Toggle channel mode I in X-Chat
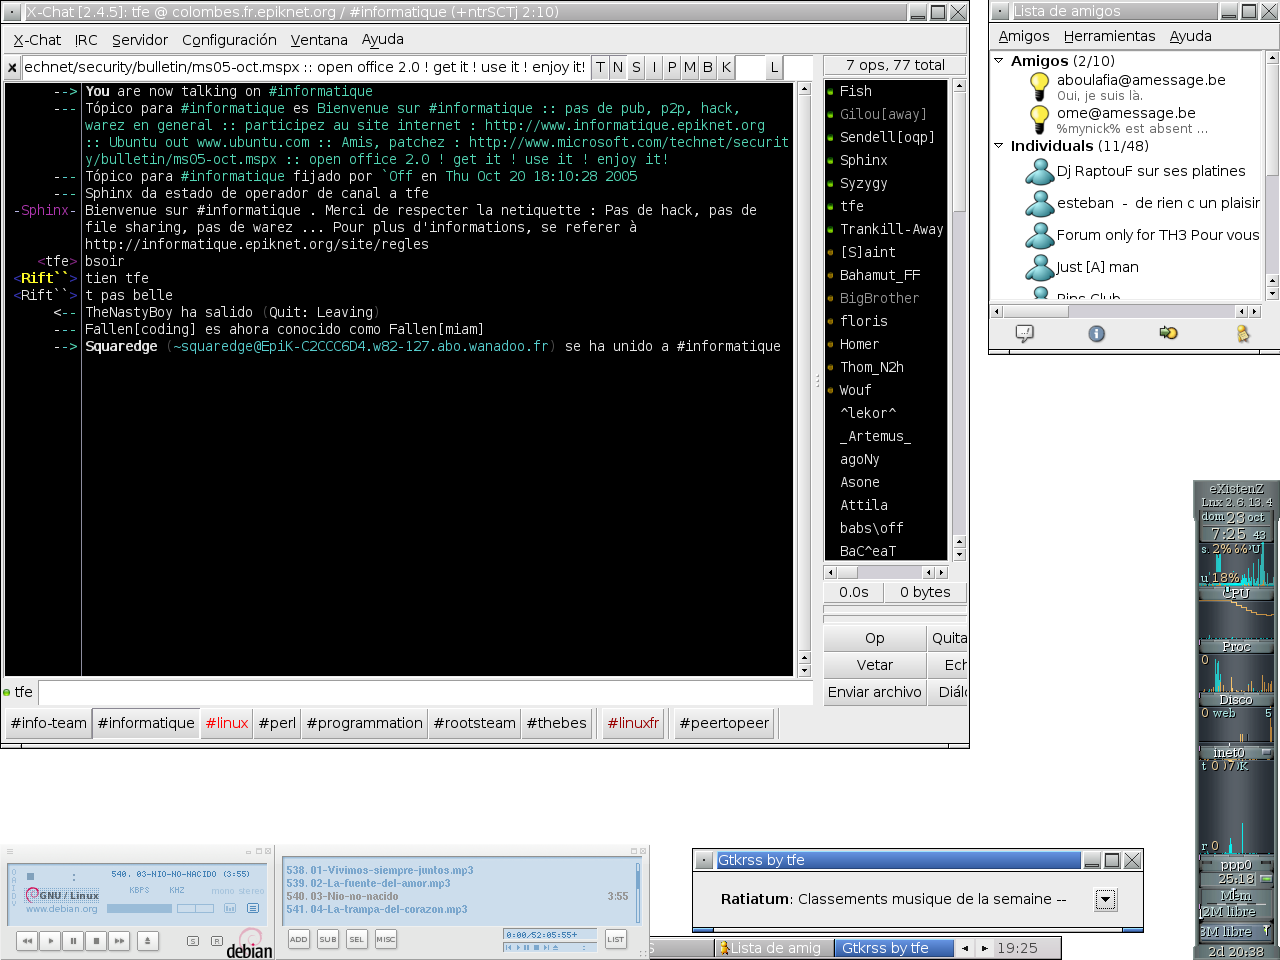Screen dimensions: 1280x960 tap(654, 67)
